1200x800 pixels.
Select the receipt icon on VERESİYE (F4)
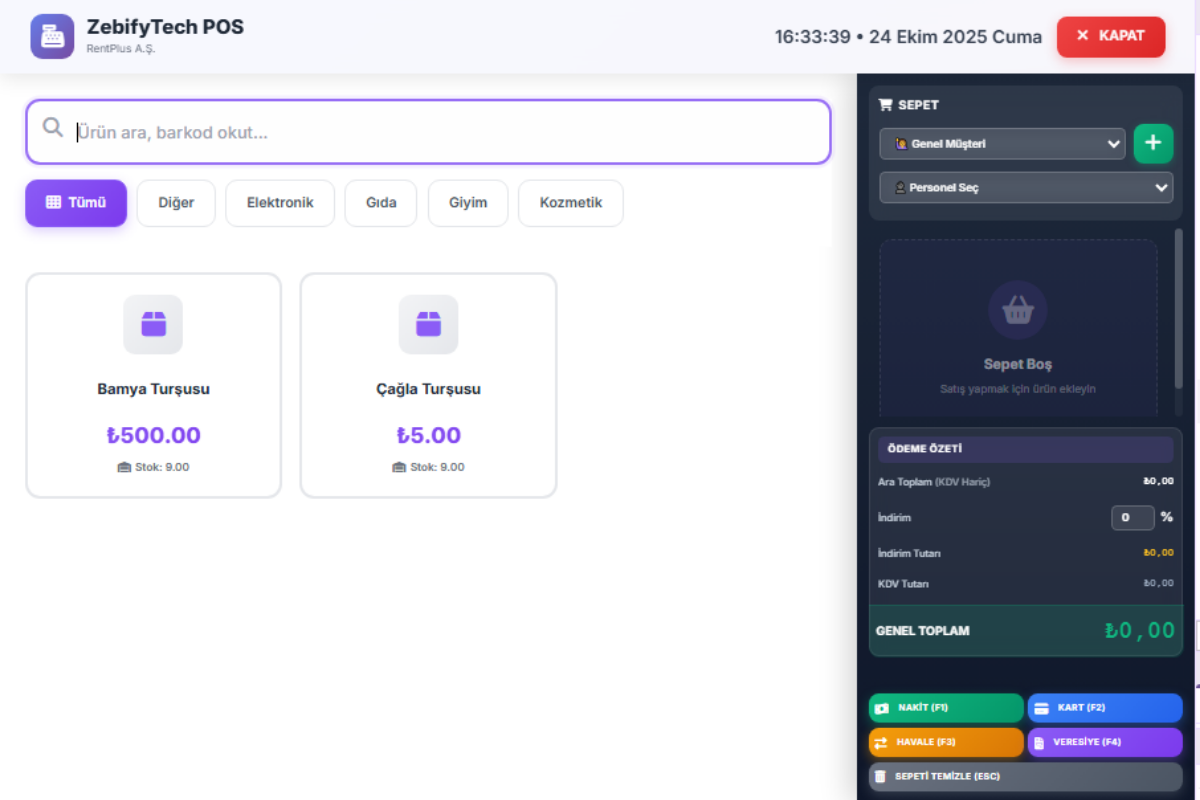(x=1040, y=742)
